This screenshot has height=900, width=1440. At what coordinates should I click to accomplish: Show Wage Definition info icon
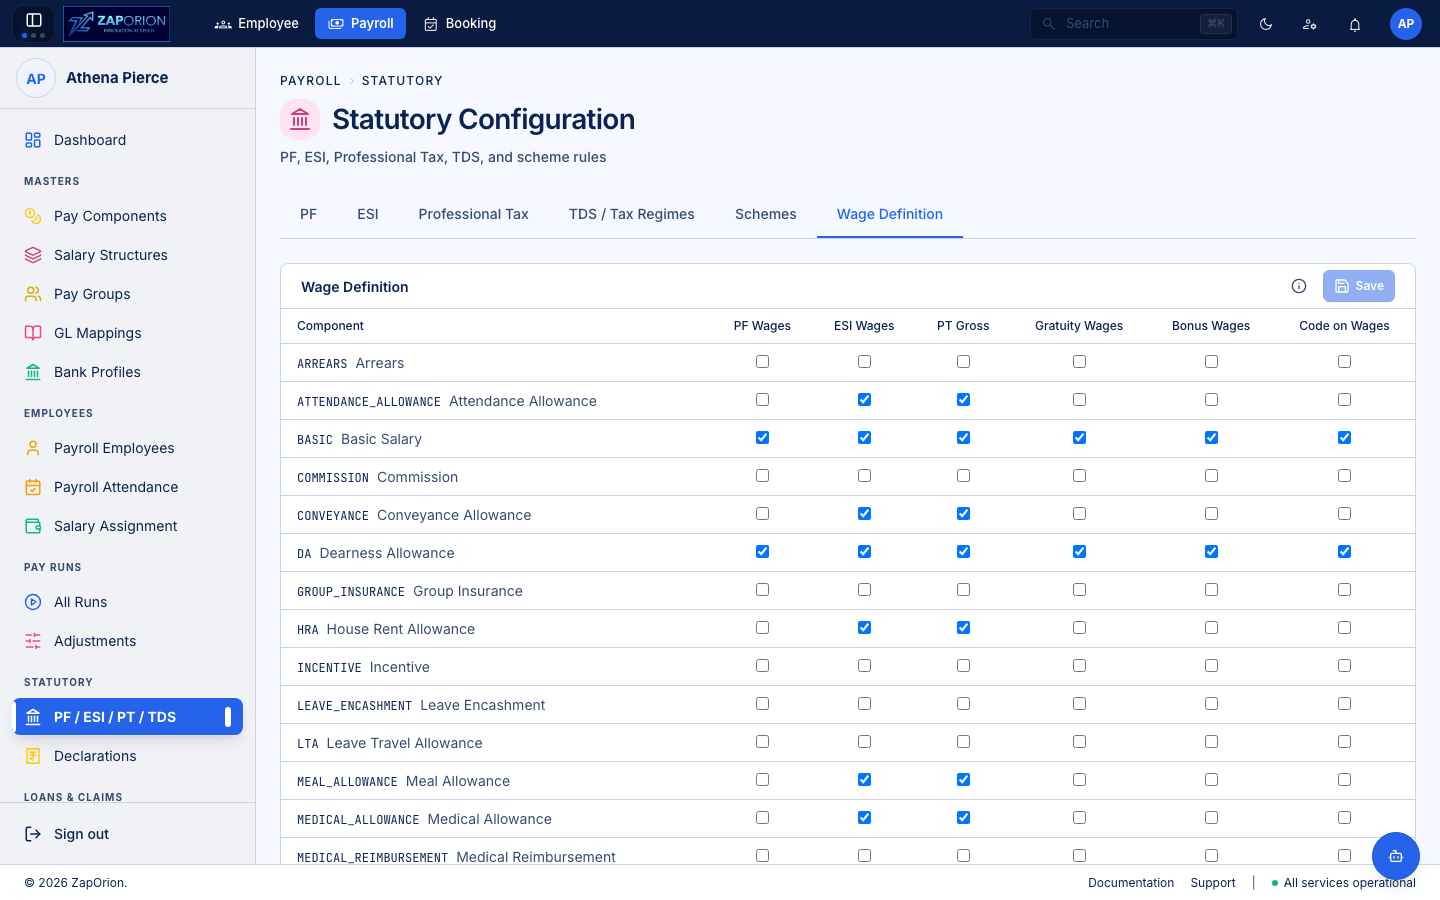1299,286
